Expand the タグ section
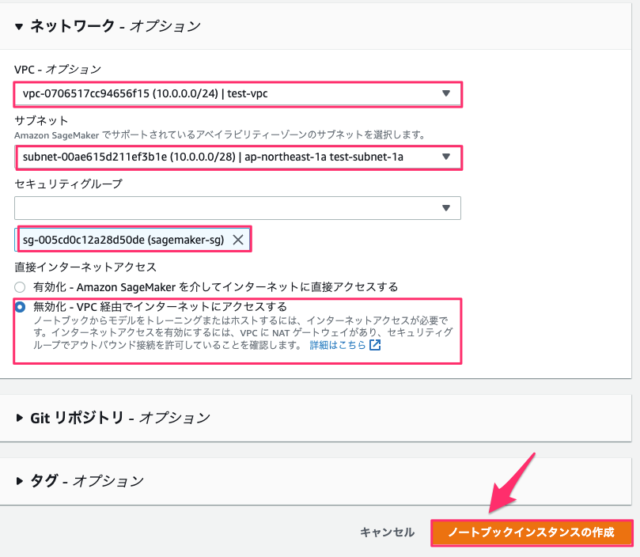Viewport: 640px width, 557px height. coord(19,481)
